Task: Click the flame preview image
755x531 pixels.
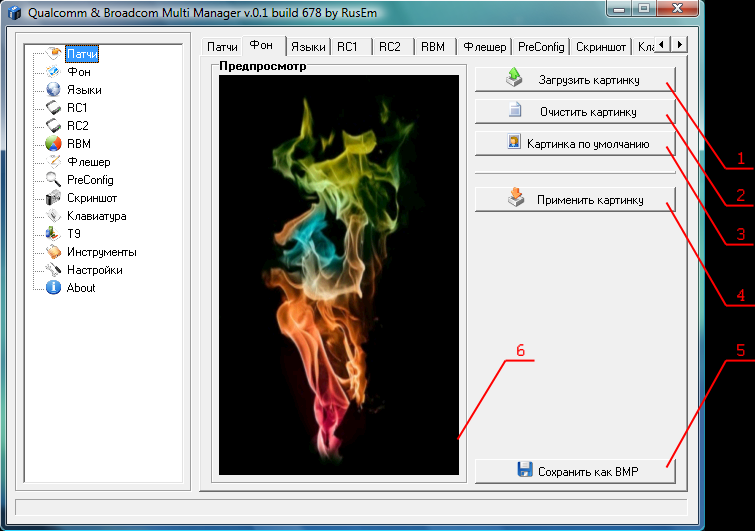Action: coord(339,274)
